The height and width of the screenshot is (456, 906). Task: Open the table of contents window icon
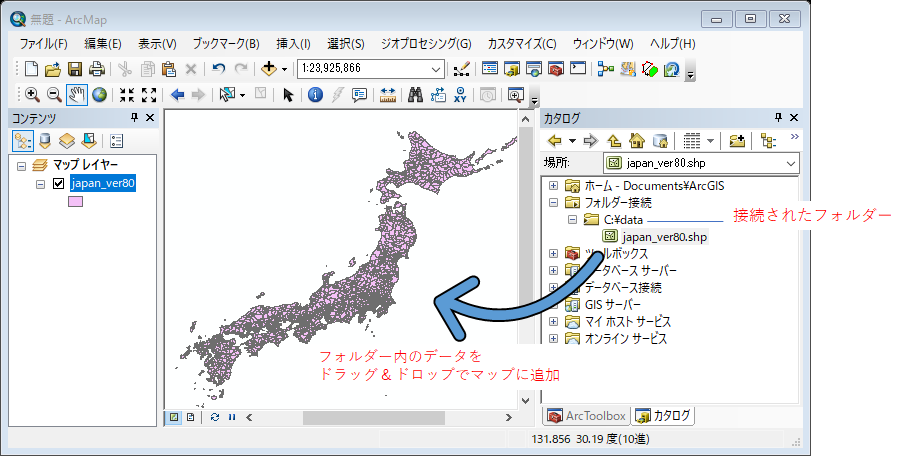point(490,69)
